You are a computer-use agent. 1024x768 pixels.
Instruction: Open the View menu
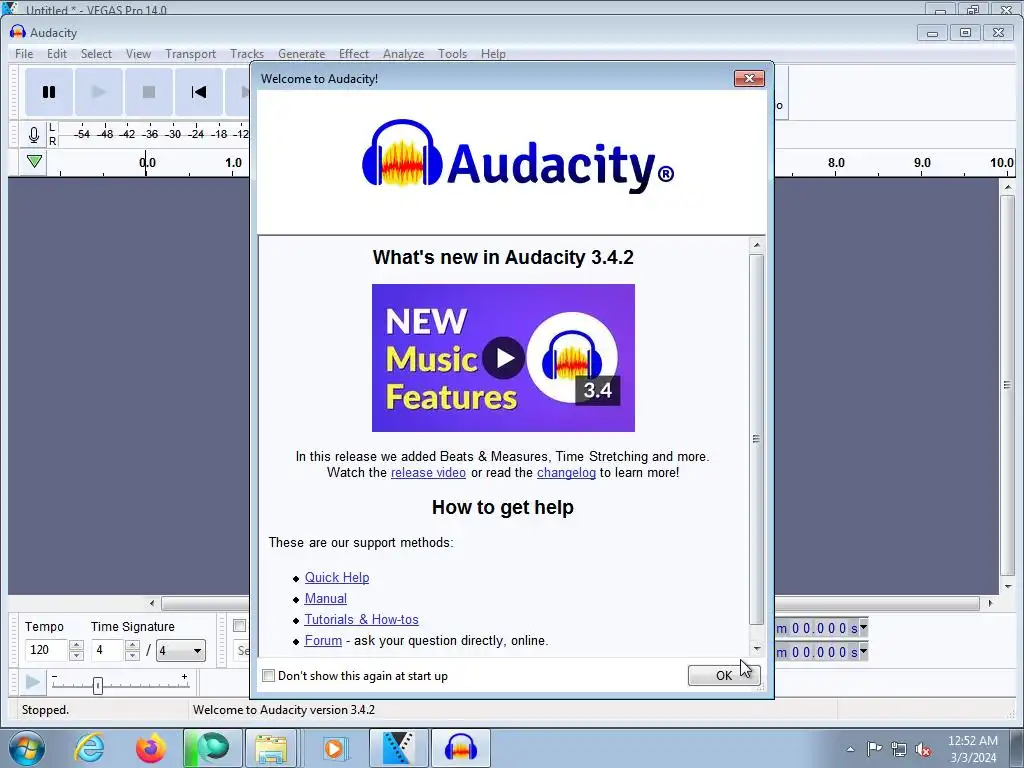coord(138,54)
